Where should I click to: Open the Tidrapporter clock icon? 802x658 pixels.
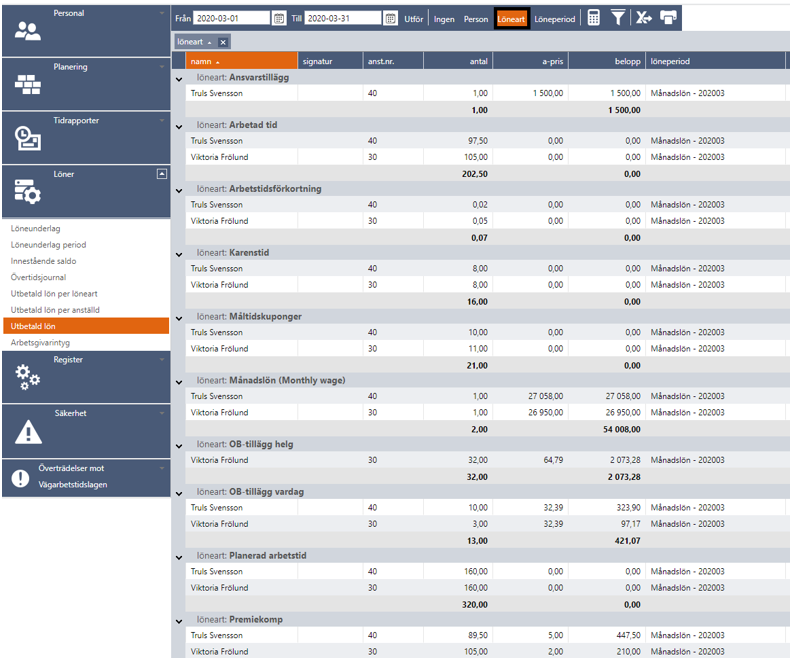[28, 139]
